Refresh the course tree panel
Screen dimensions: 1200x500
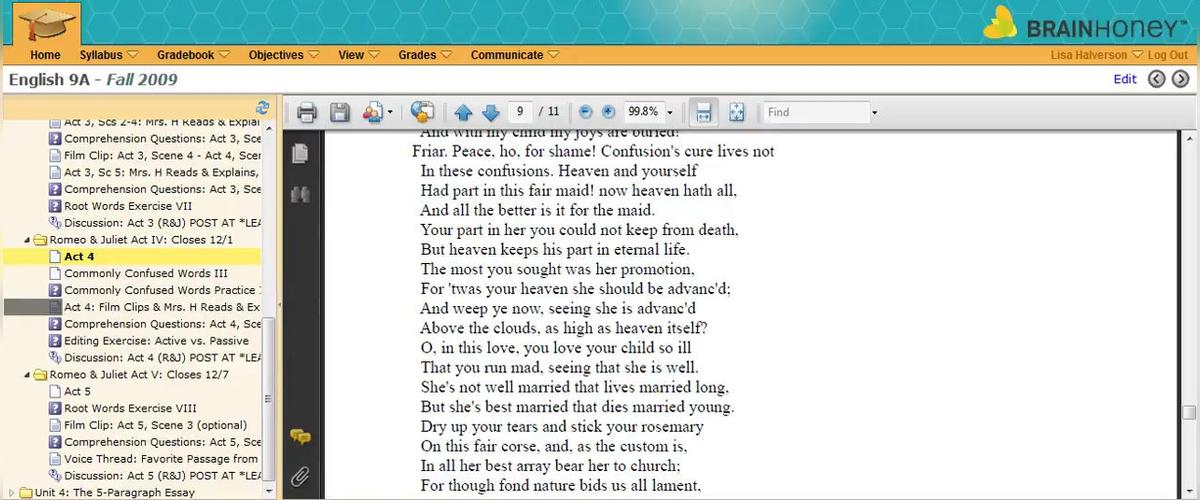click(263, 106)
